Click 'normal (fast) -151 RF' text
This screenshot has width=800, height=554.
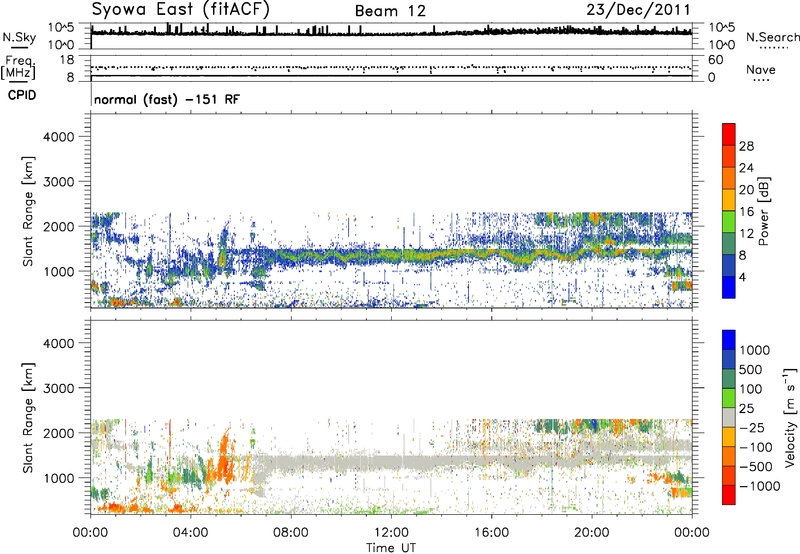[x=167, y=99]
